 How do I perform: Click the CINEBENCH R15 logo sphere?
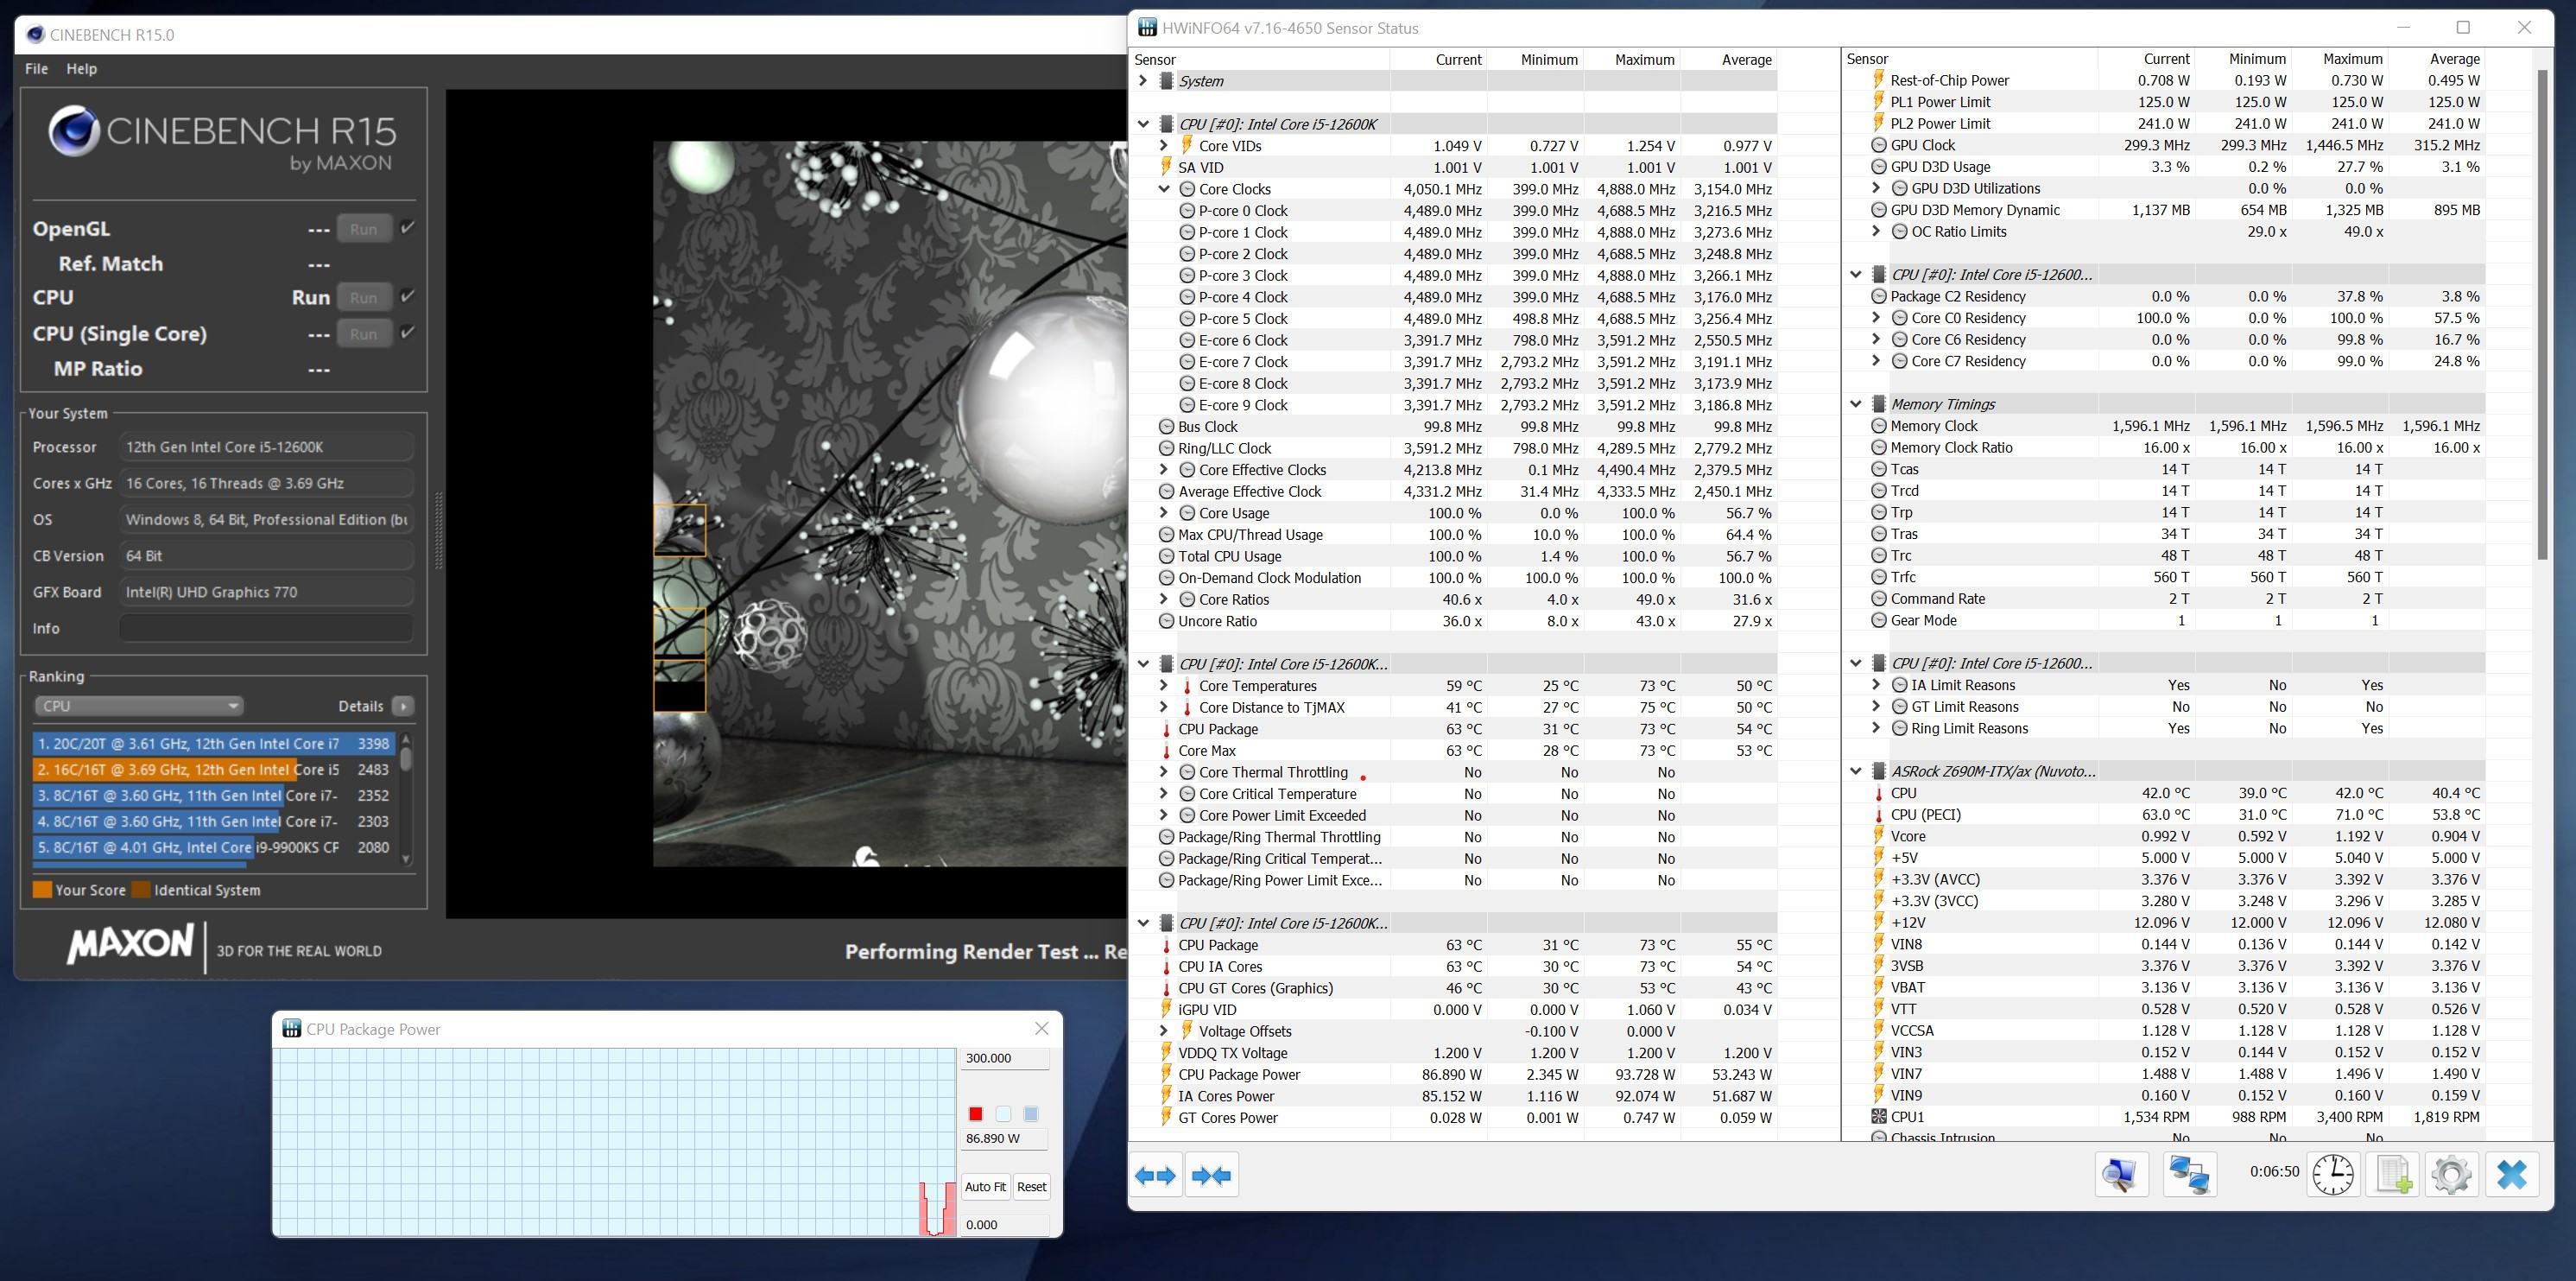click(74, 131)
